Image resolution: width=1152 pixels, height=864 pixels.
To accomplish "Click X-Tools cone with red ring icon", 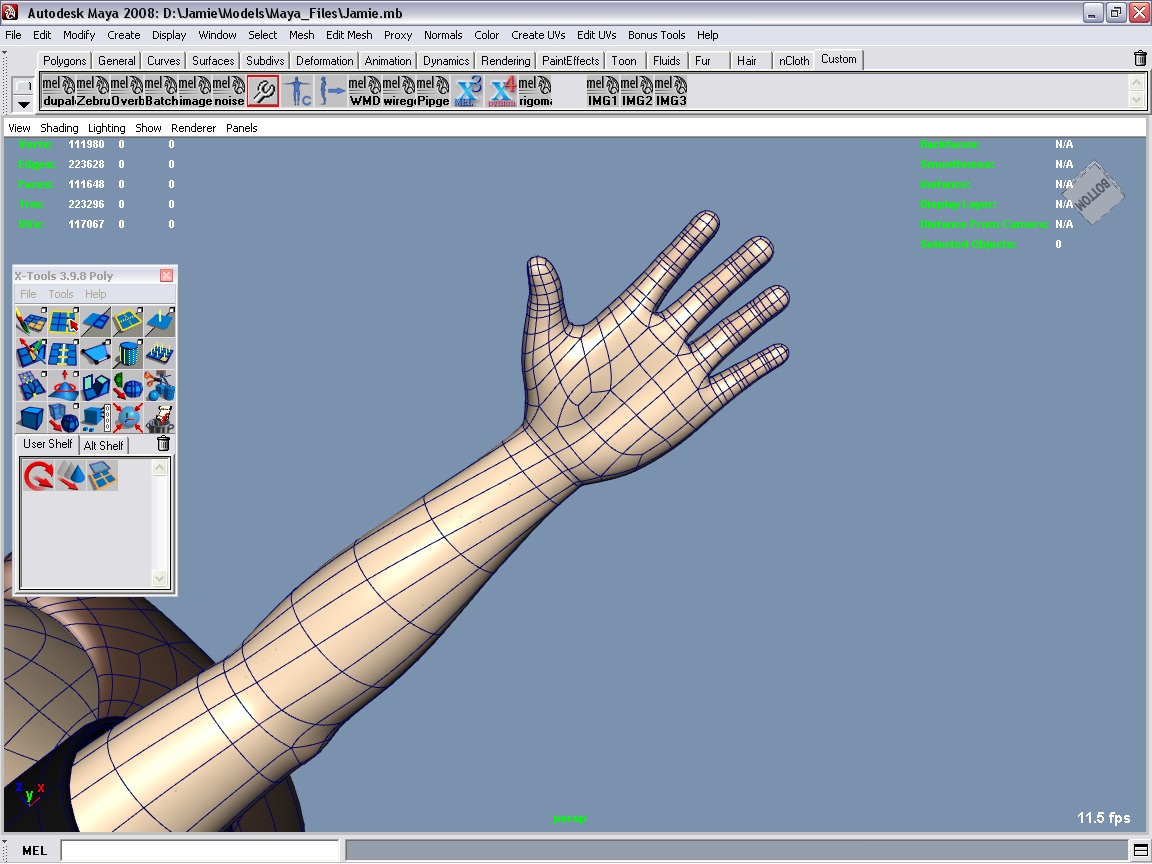I will pyautogui.click(x=63, y=386).
